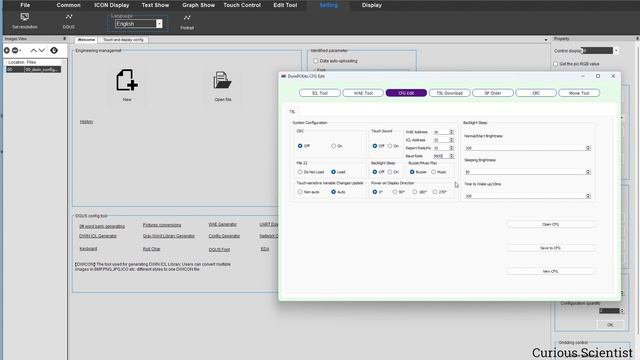This screenshot has height=360, width=640.
Task: Turn Backlight Sleep On
Action: [390, 172]
